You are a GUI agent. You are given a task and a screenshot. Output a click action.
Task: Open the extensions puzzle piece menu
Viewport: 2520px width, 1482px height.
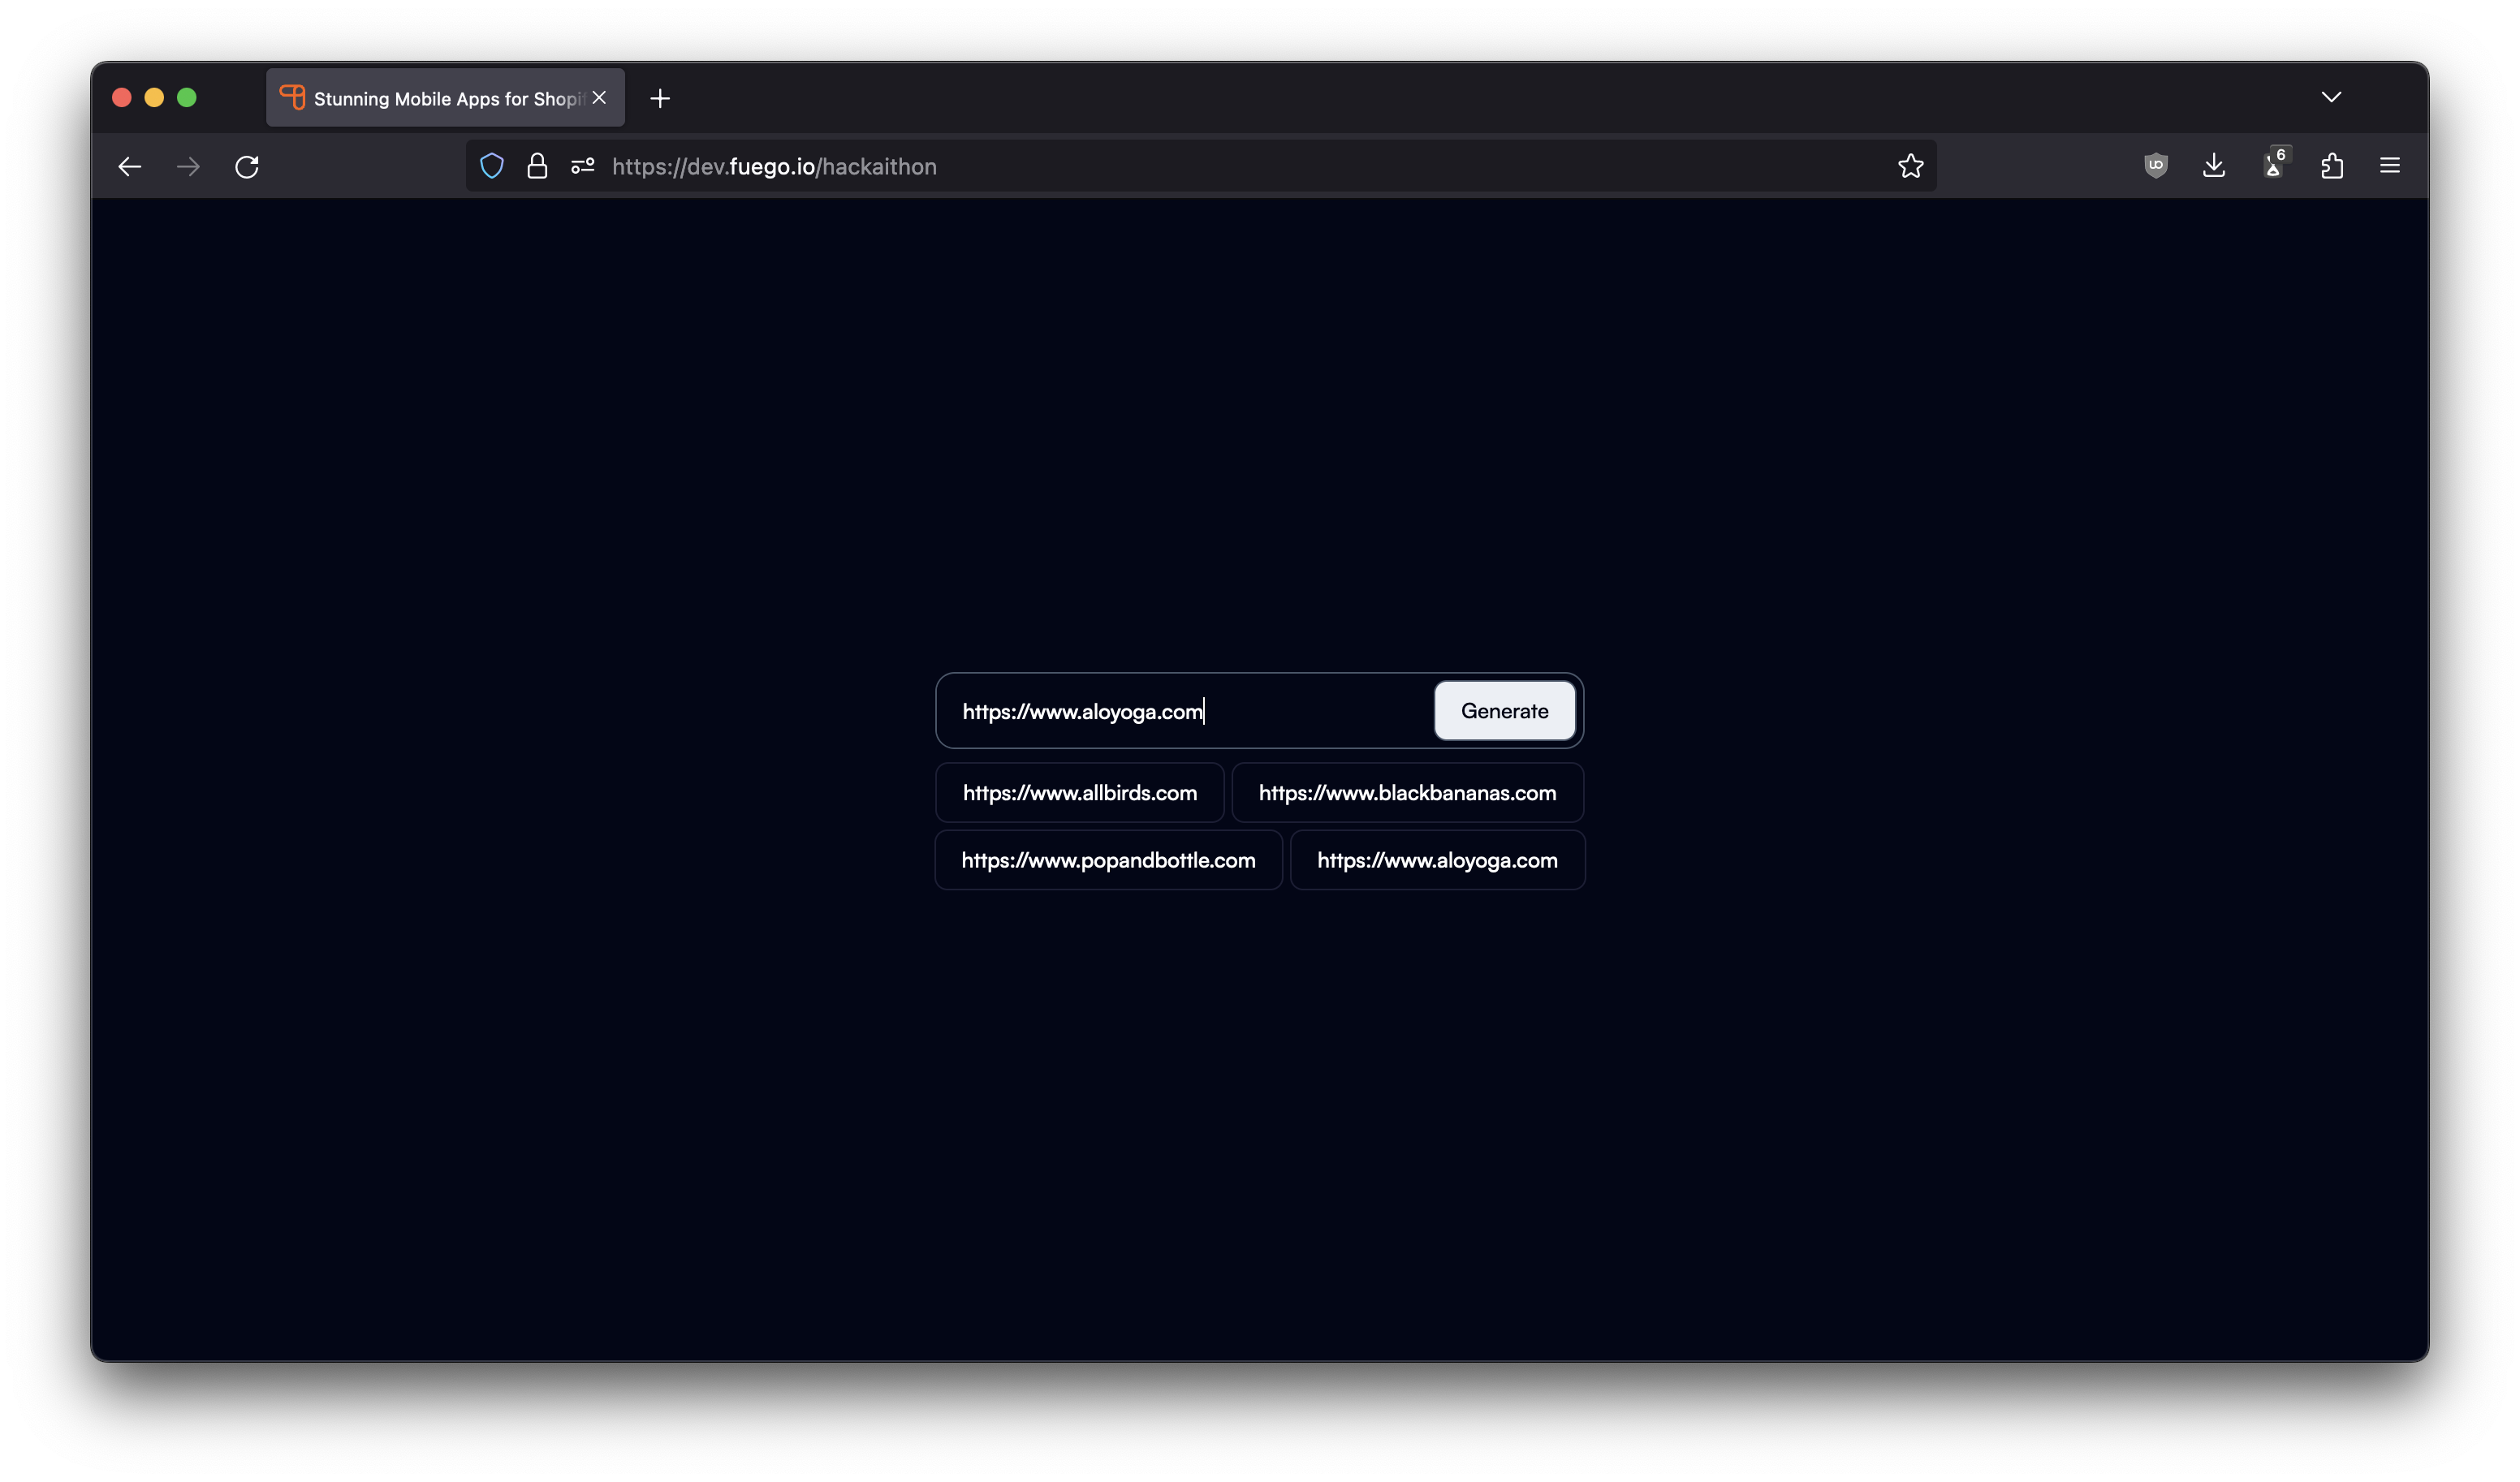(2332, 166)
